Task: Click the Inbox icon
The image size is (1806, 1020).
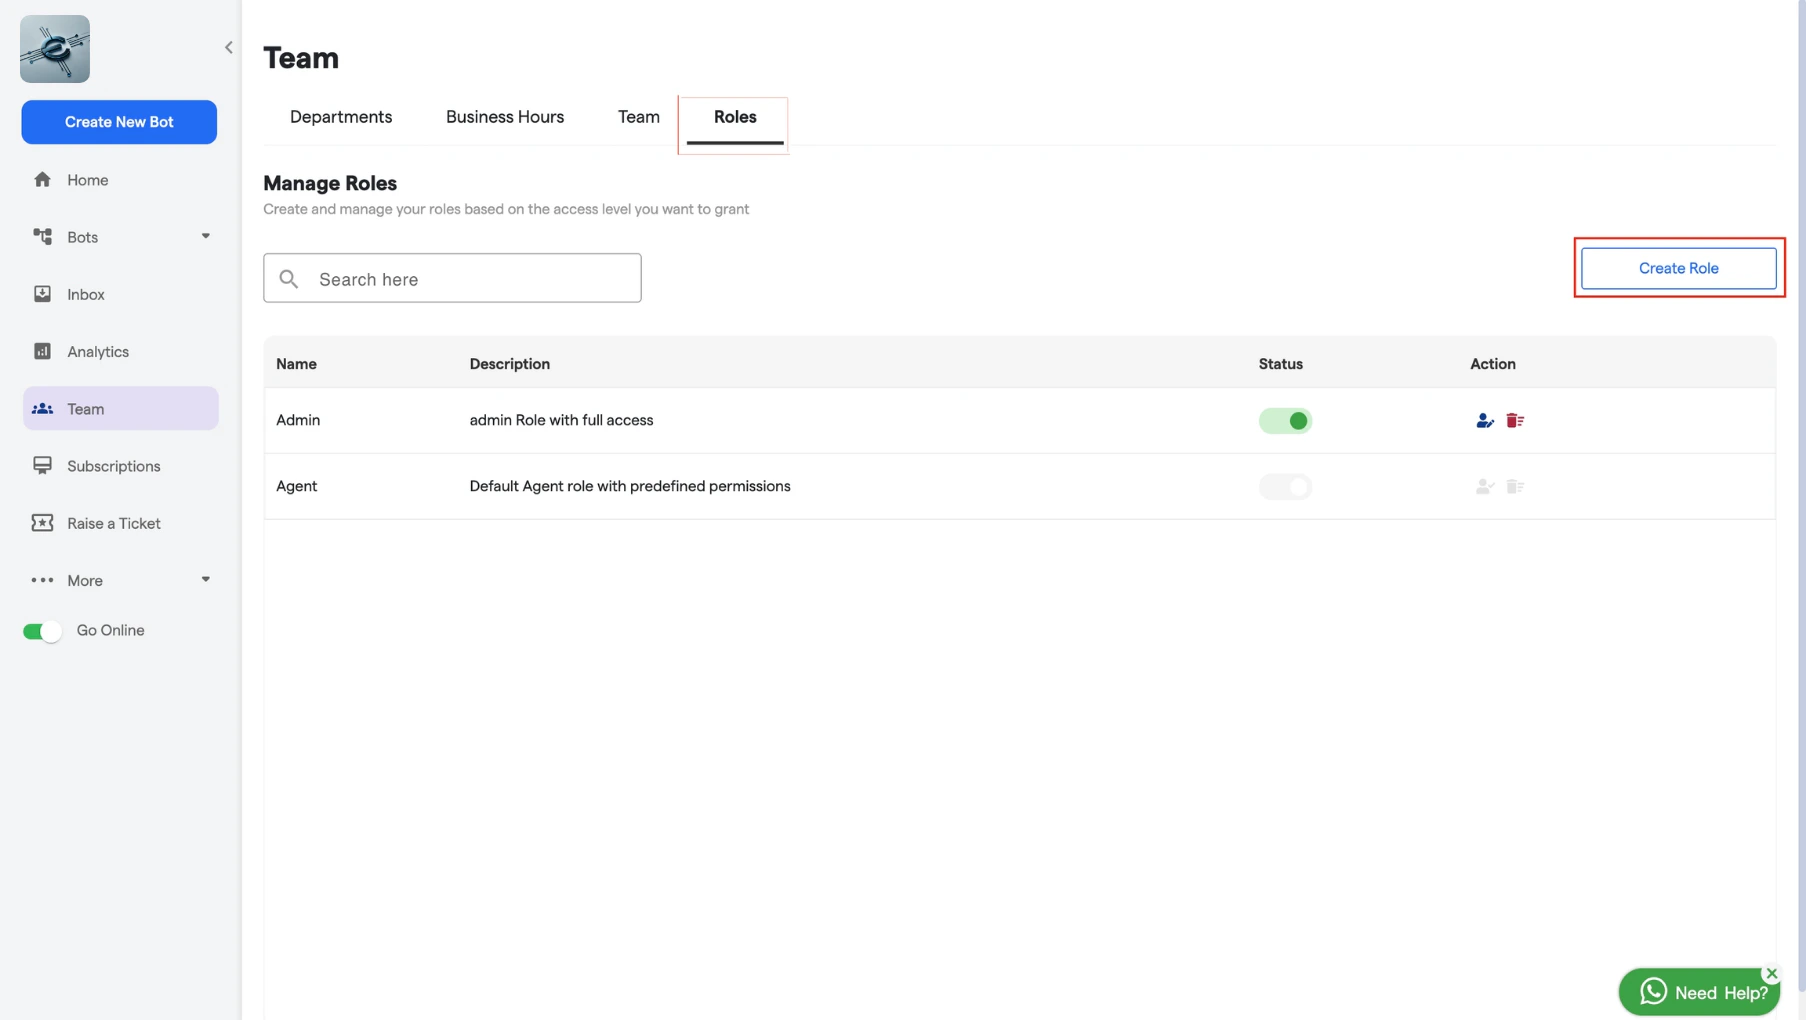Action: point(42,294)
